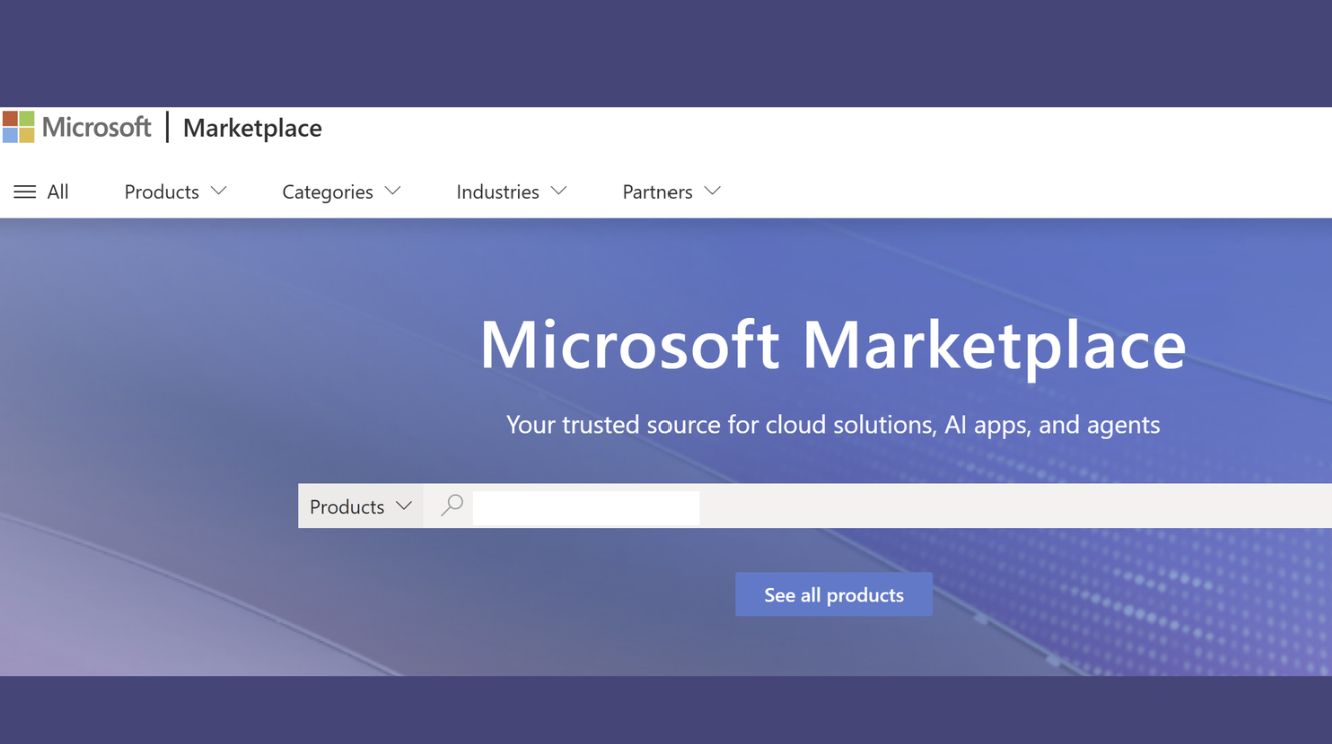Open the Products search scope dropdown
1332x744 pixels.
(x=361, y=506)
